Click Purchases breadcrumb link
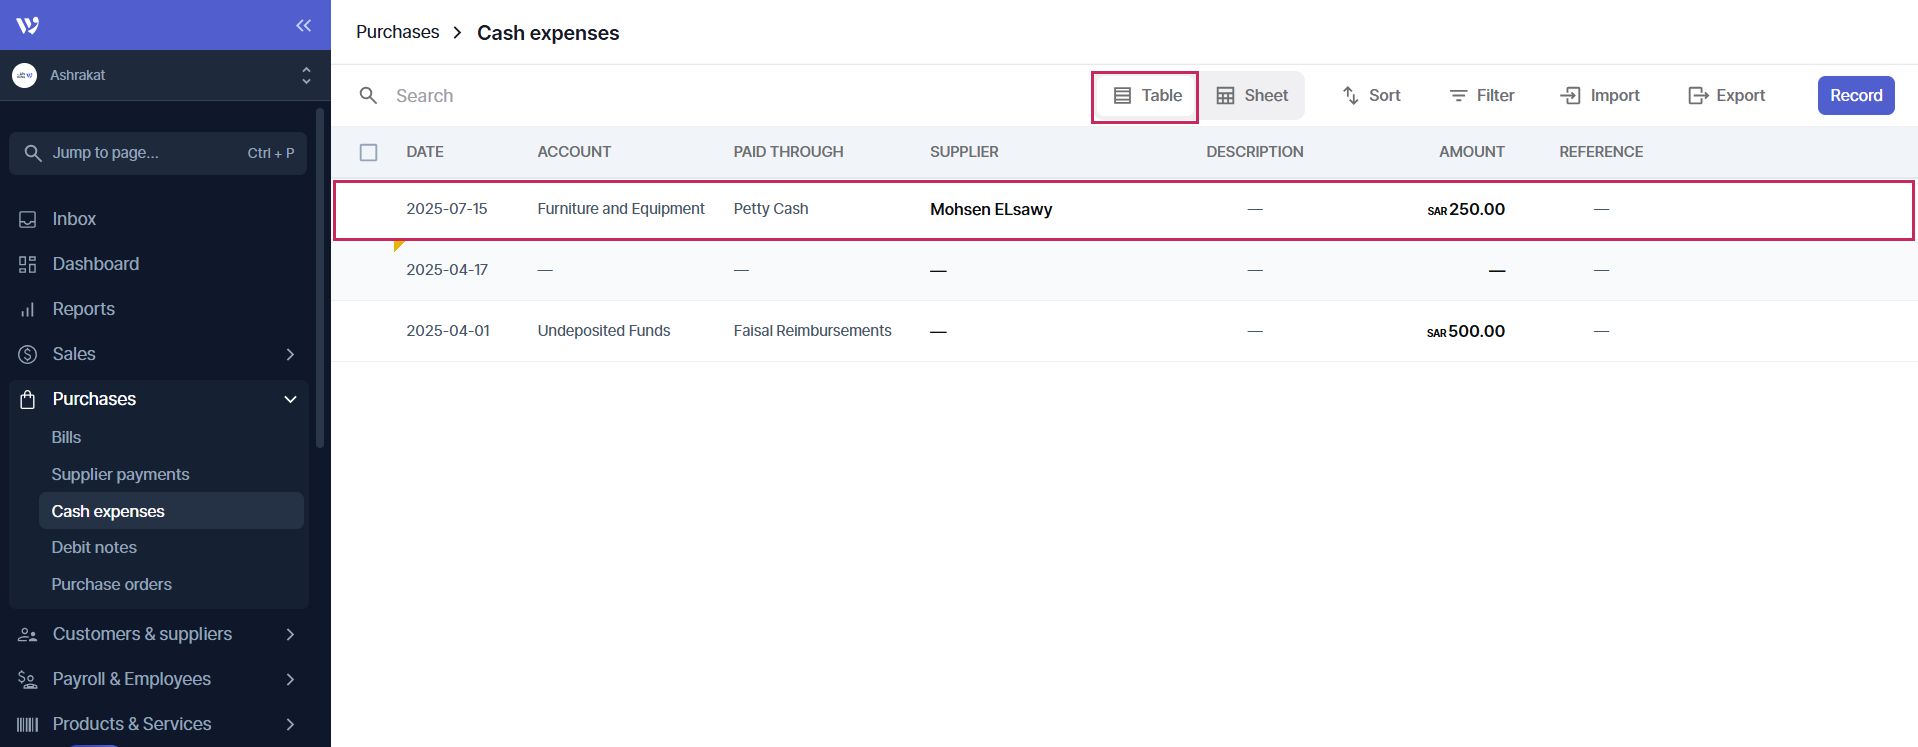1918x747 pixels. coord(397,32)
